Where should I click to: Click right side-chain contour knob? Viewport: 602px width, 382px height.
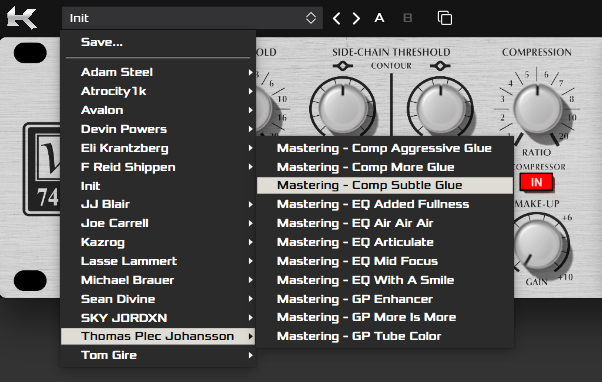coord(440,109)
